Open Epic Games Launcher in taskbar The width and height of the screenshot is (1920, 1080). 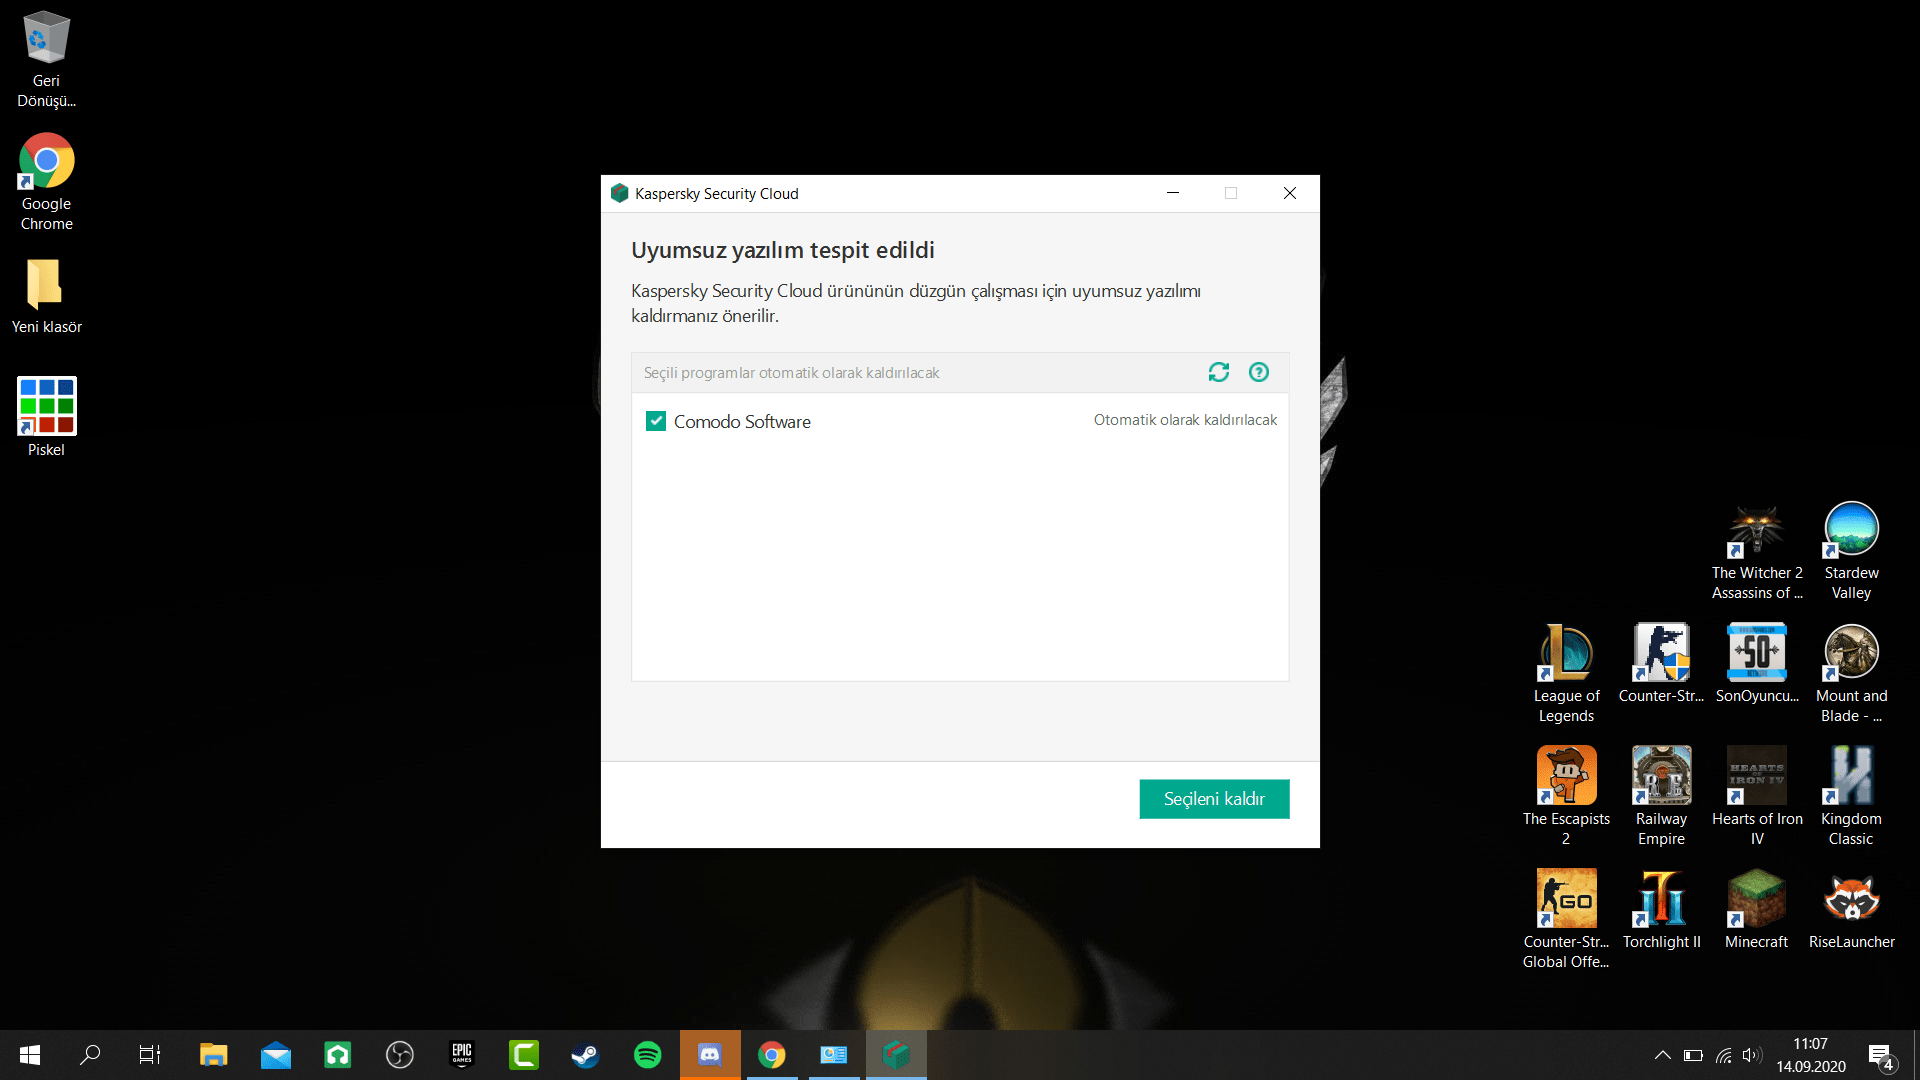(462, 1054)
